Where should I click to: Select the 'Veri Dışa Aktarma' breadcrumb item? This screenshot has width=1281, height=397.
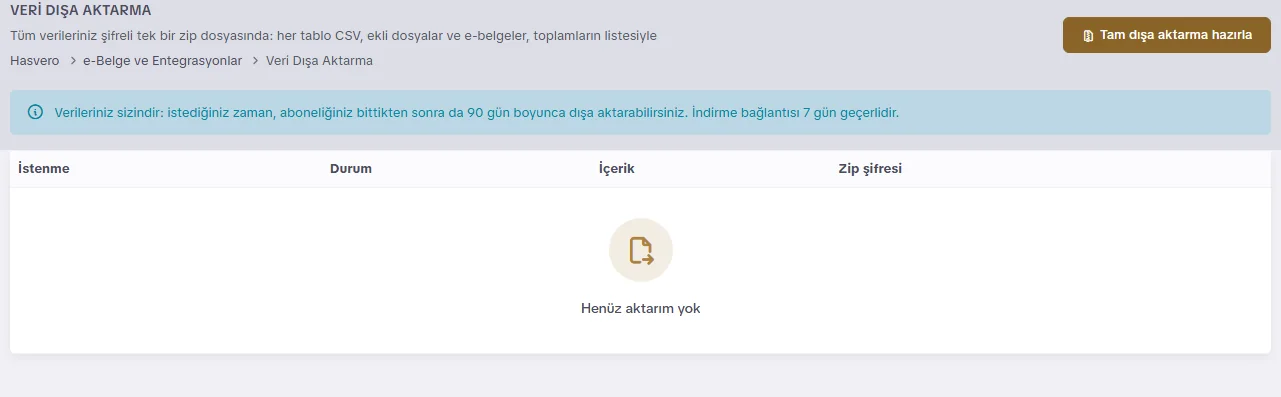click(320, 61)
